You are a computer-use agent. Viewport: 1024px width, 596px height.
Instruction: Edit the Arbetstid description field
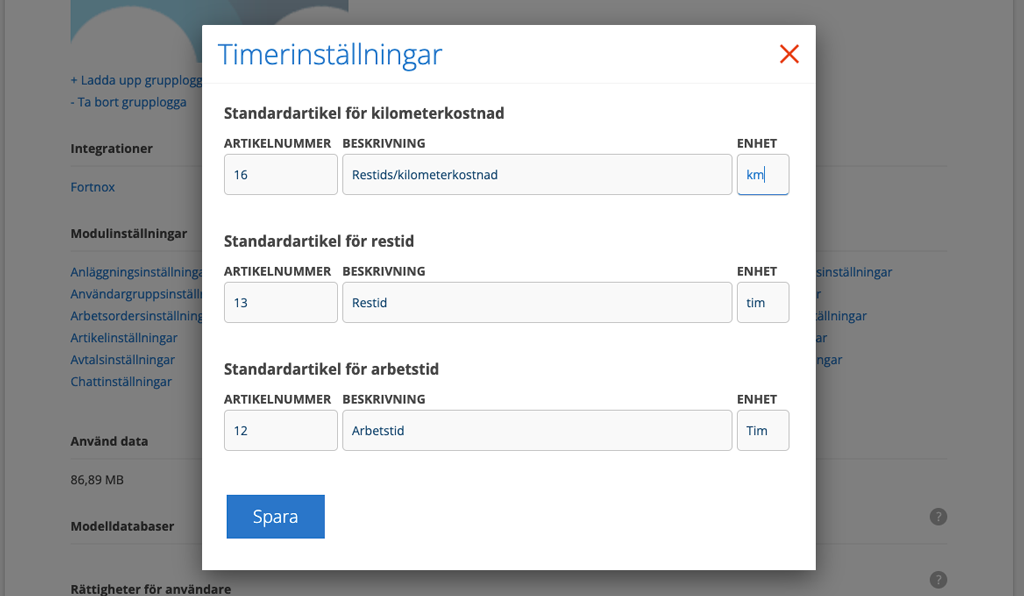tap(537, 430)
